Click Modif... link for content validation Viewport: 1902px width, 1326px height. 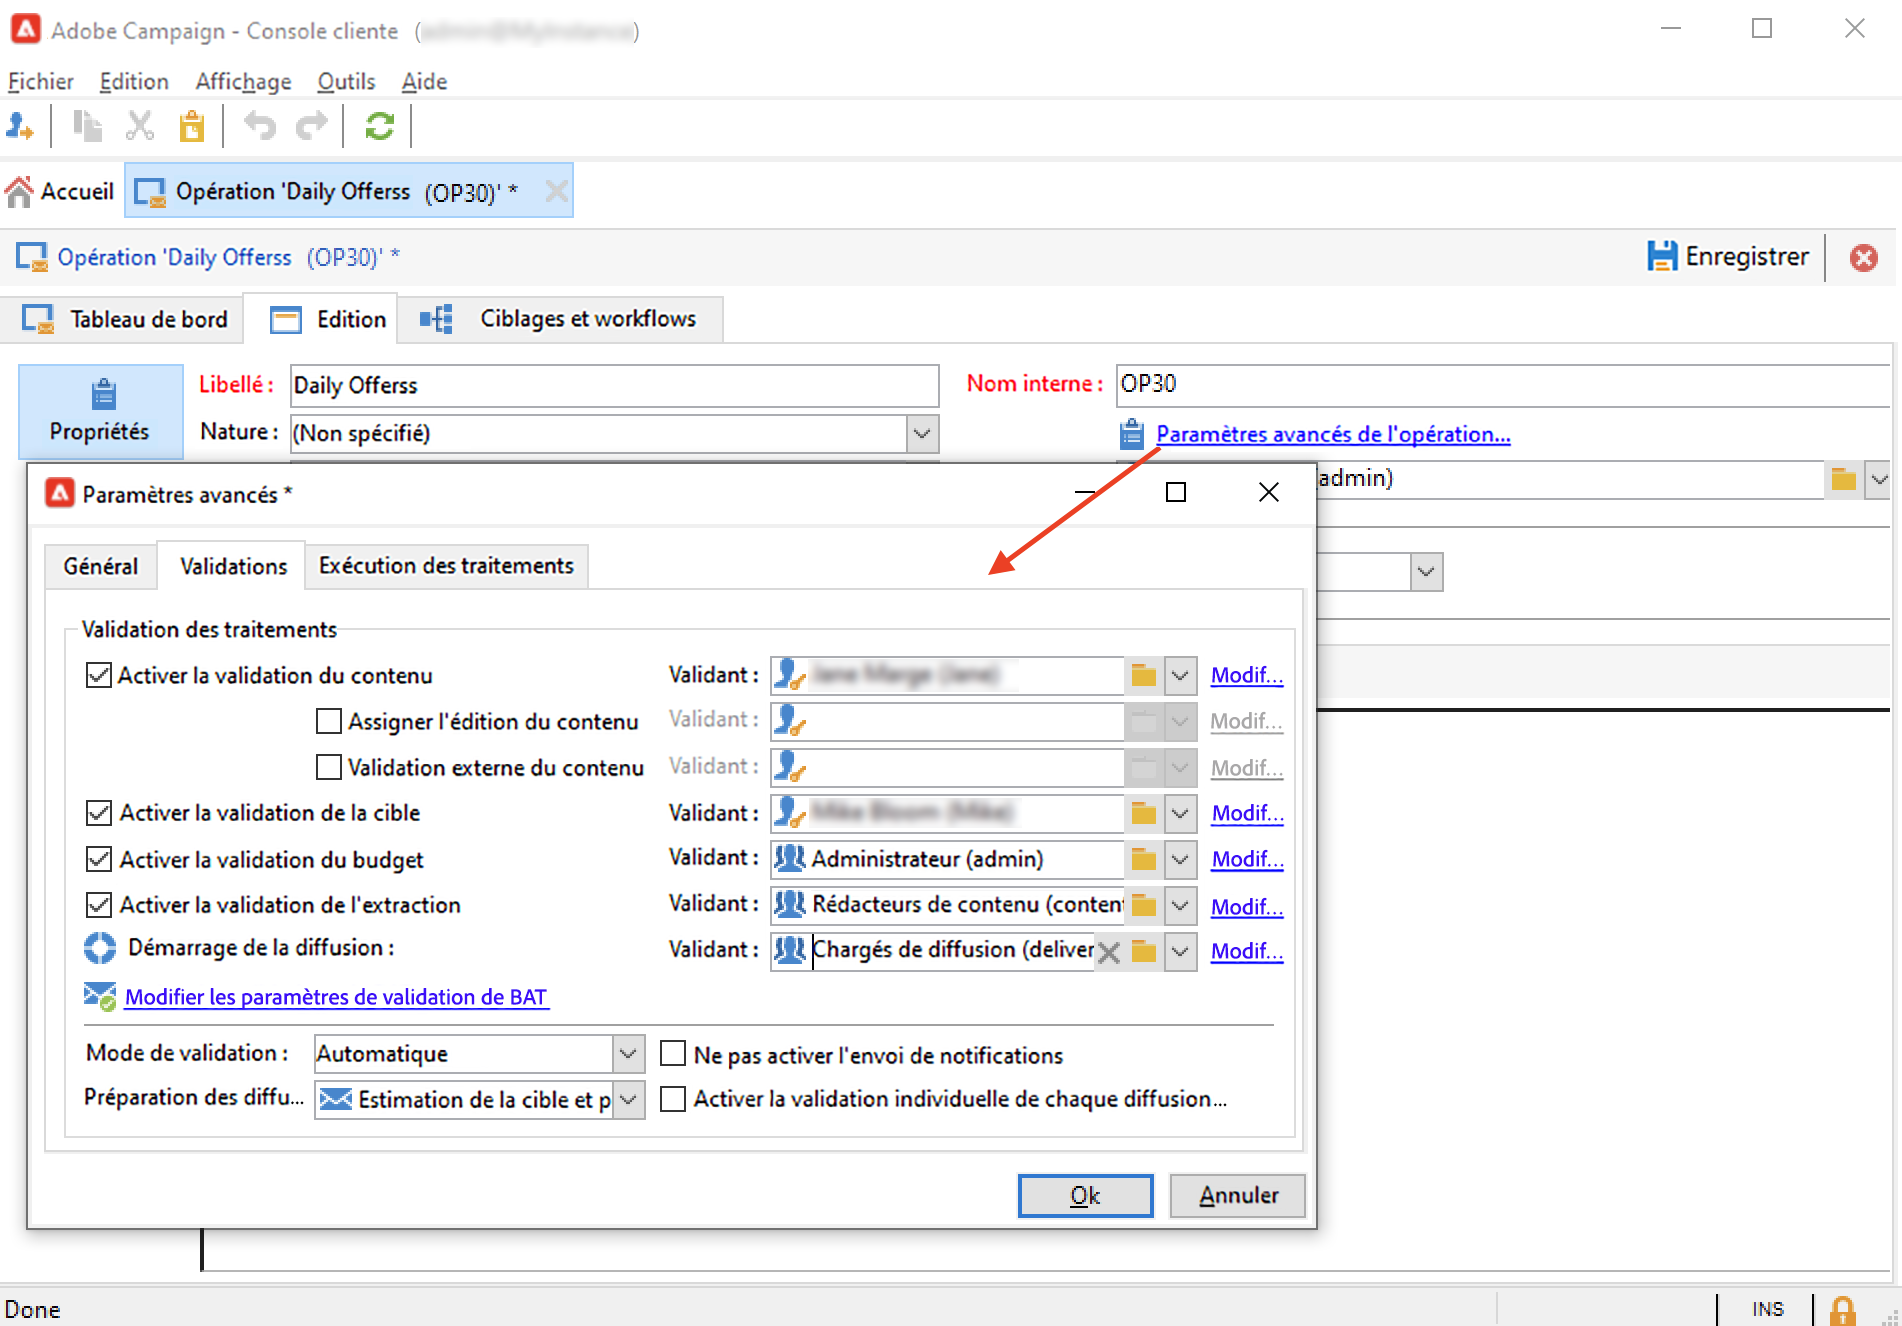coord(1247,675)
